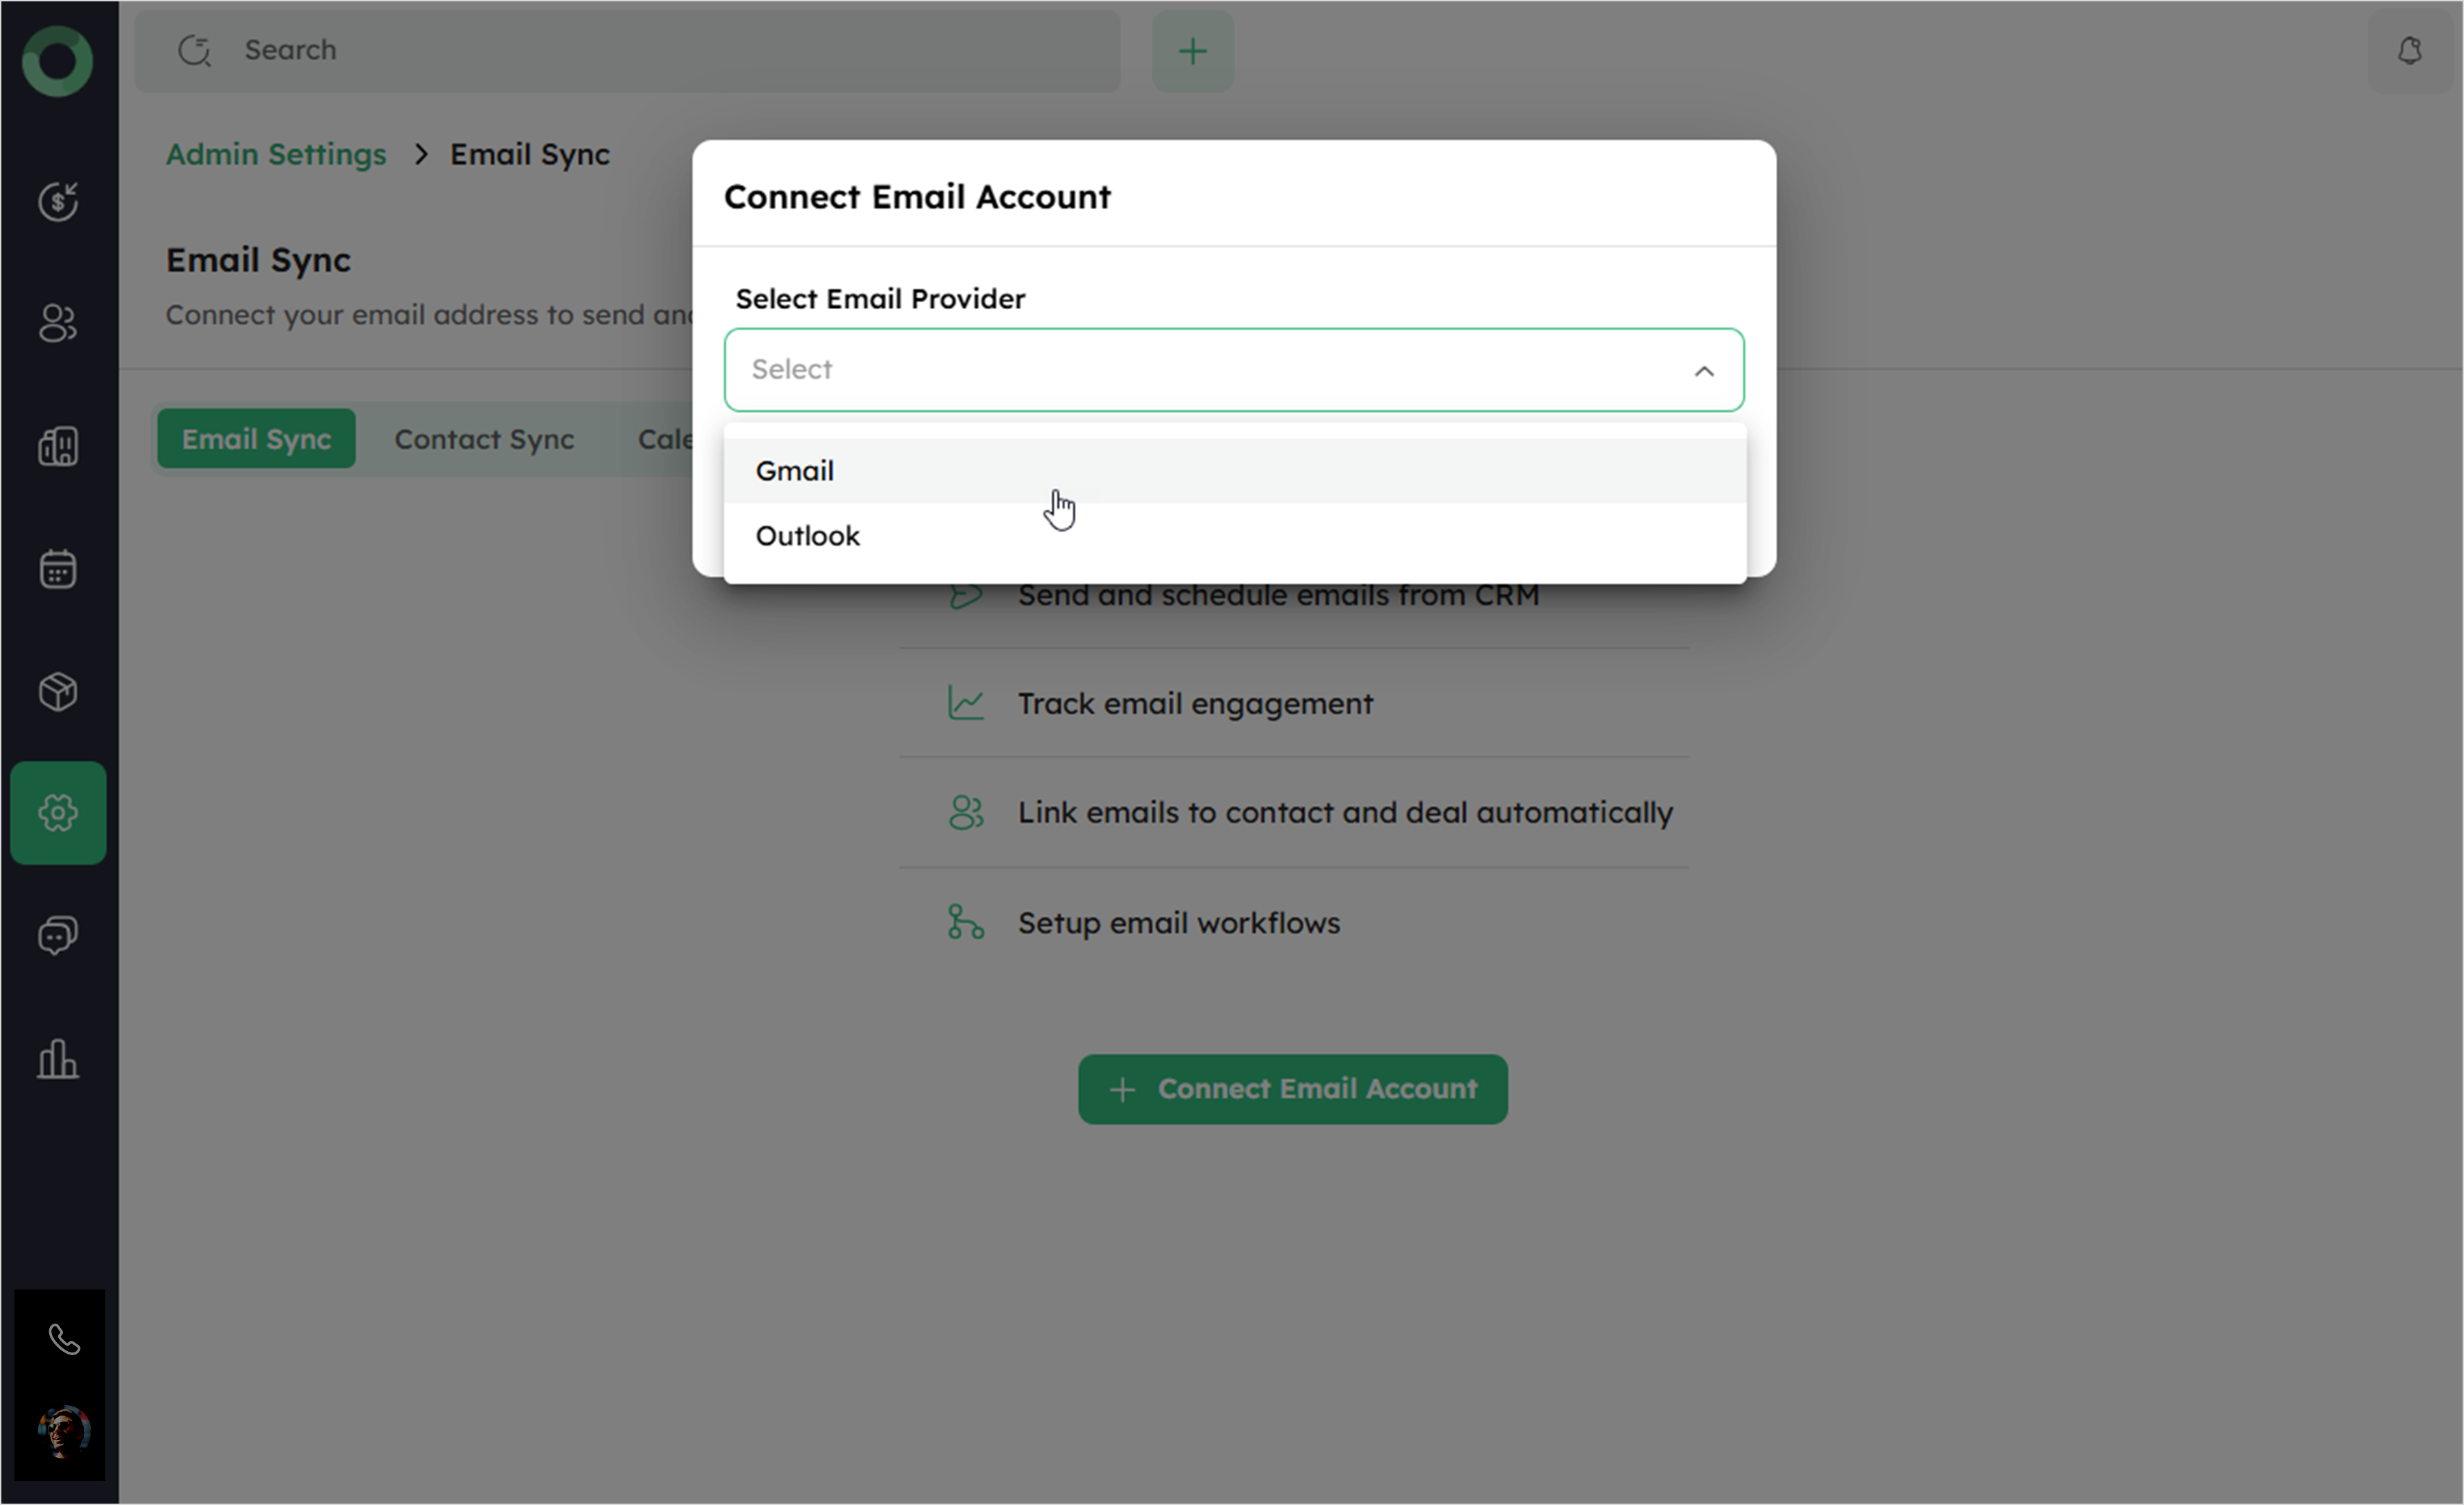Open the contacts icon in sidebar
2464x1505 pixels.
58,323
